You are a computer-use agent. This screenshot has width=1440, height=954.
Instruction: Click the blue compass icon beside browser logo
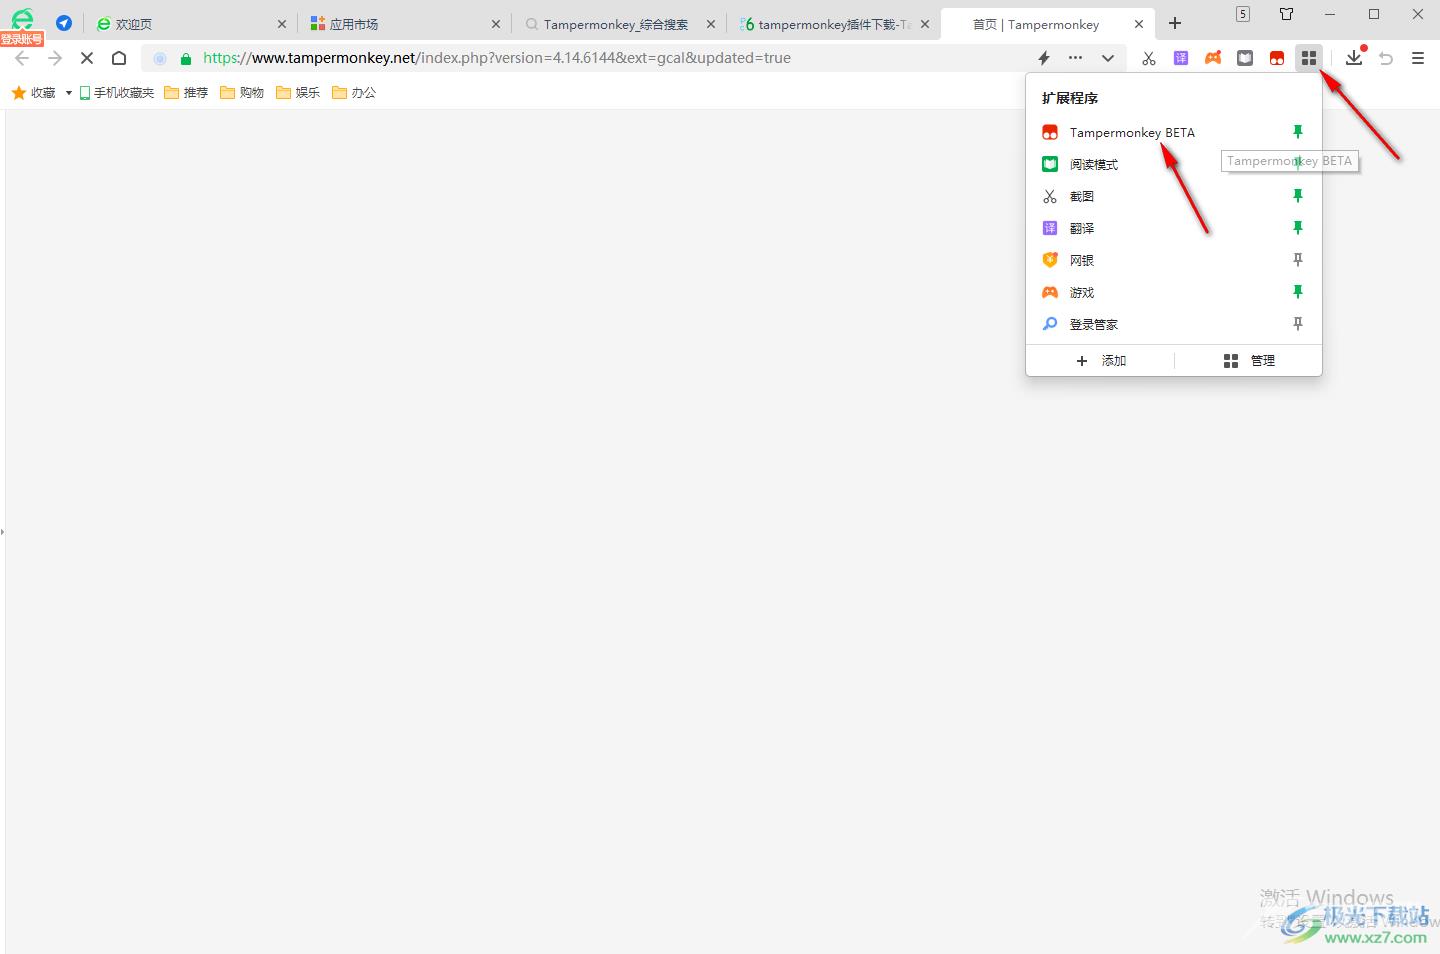pos(64,22)
